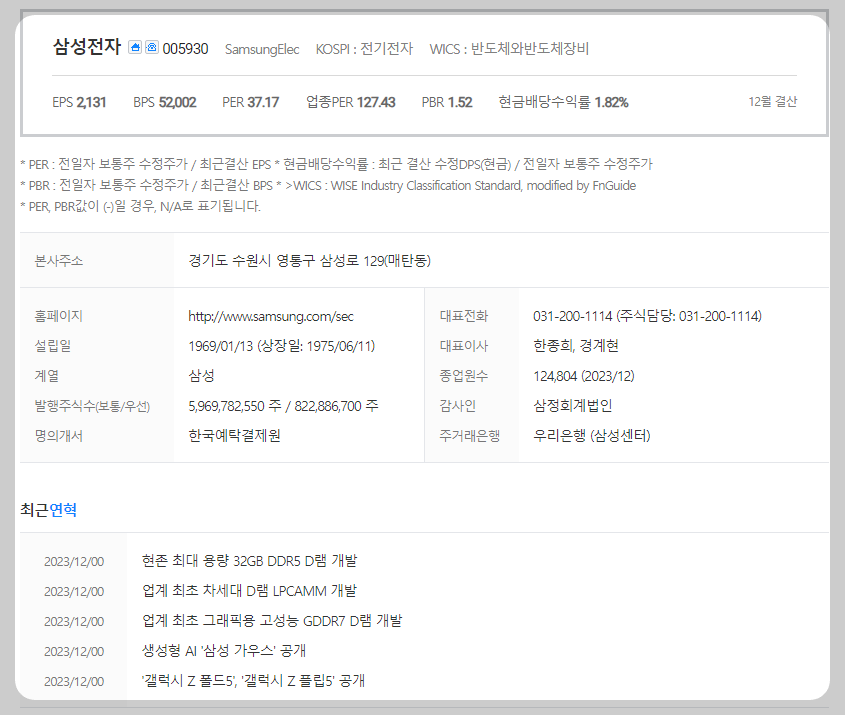
Task: Click the 삼성전자 company name heading
Action: pyautogui.click(x=87, y=47)
